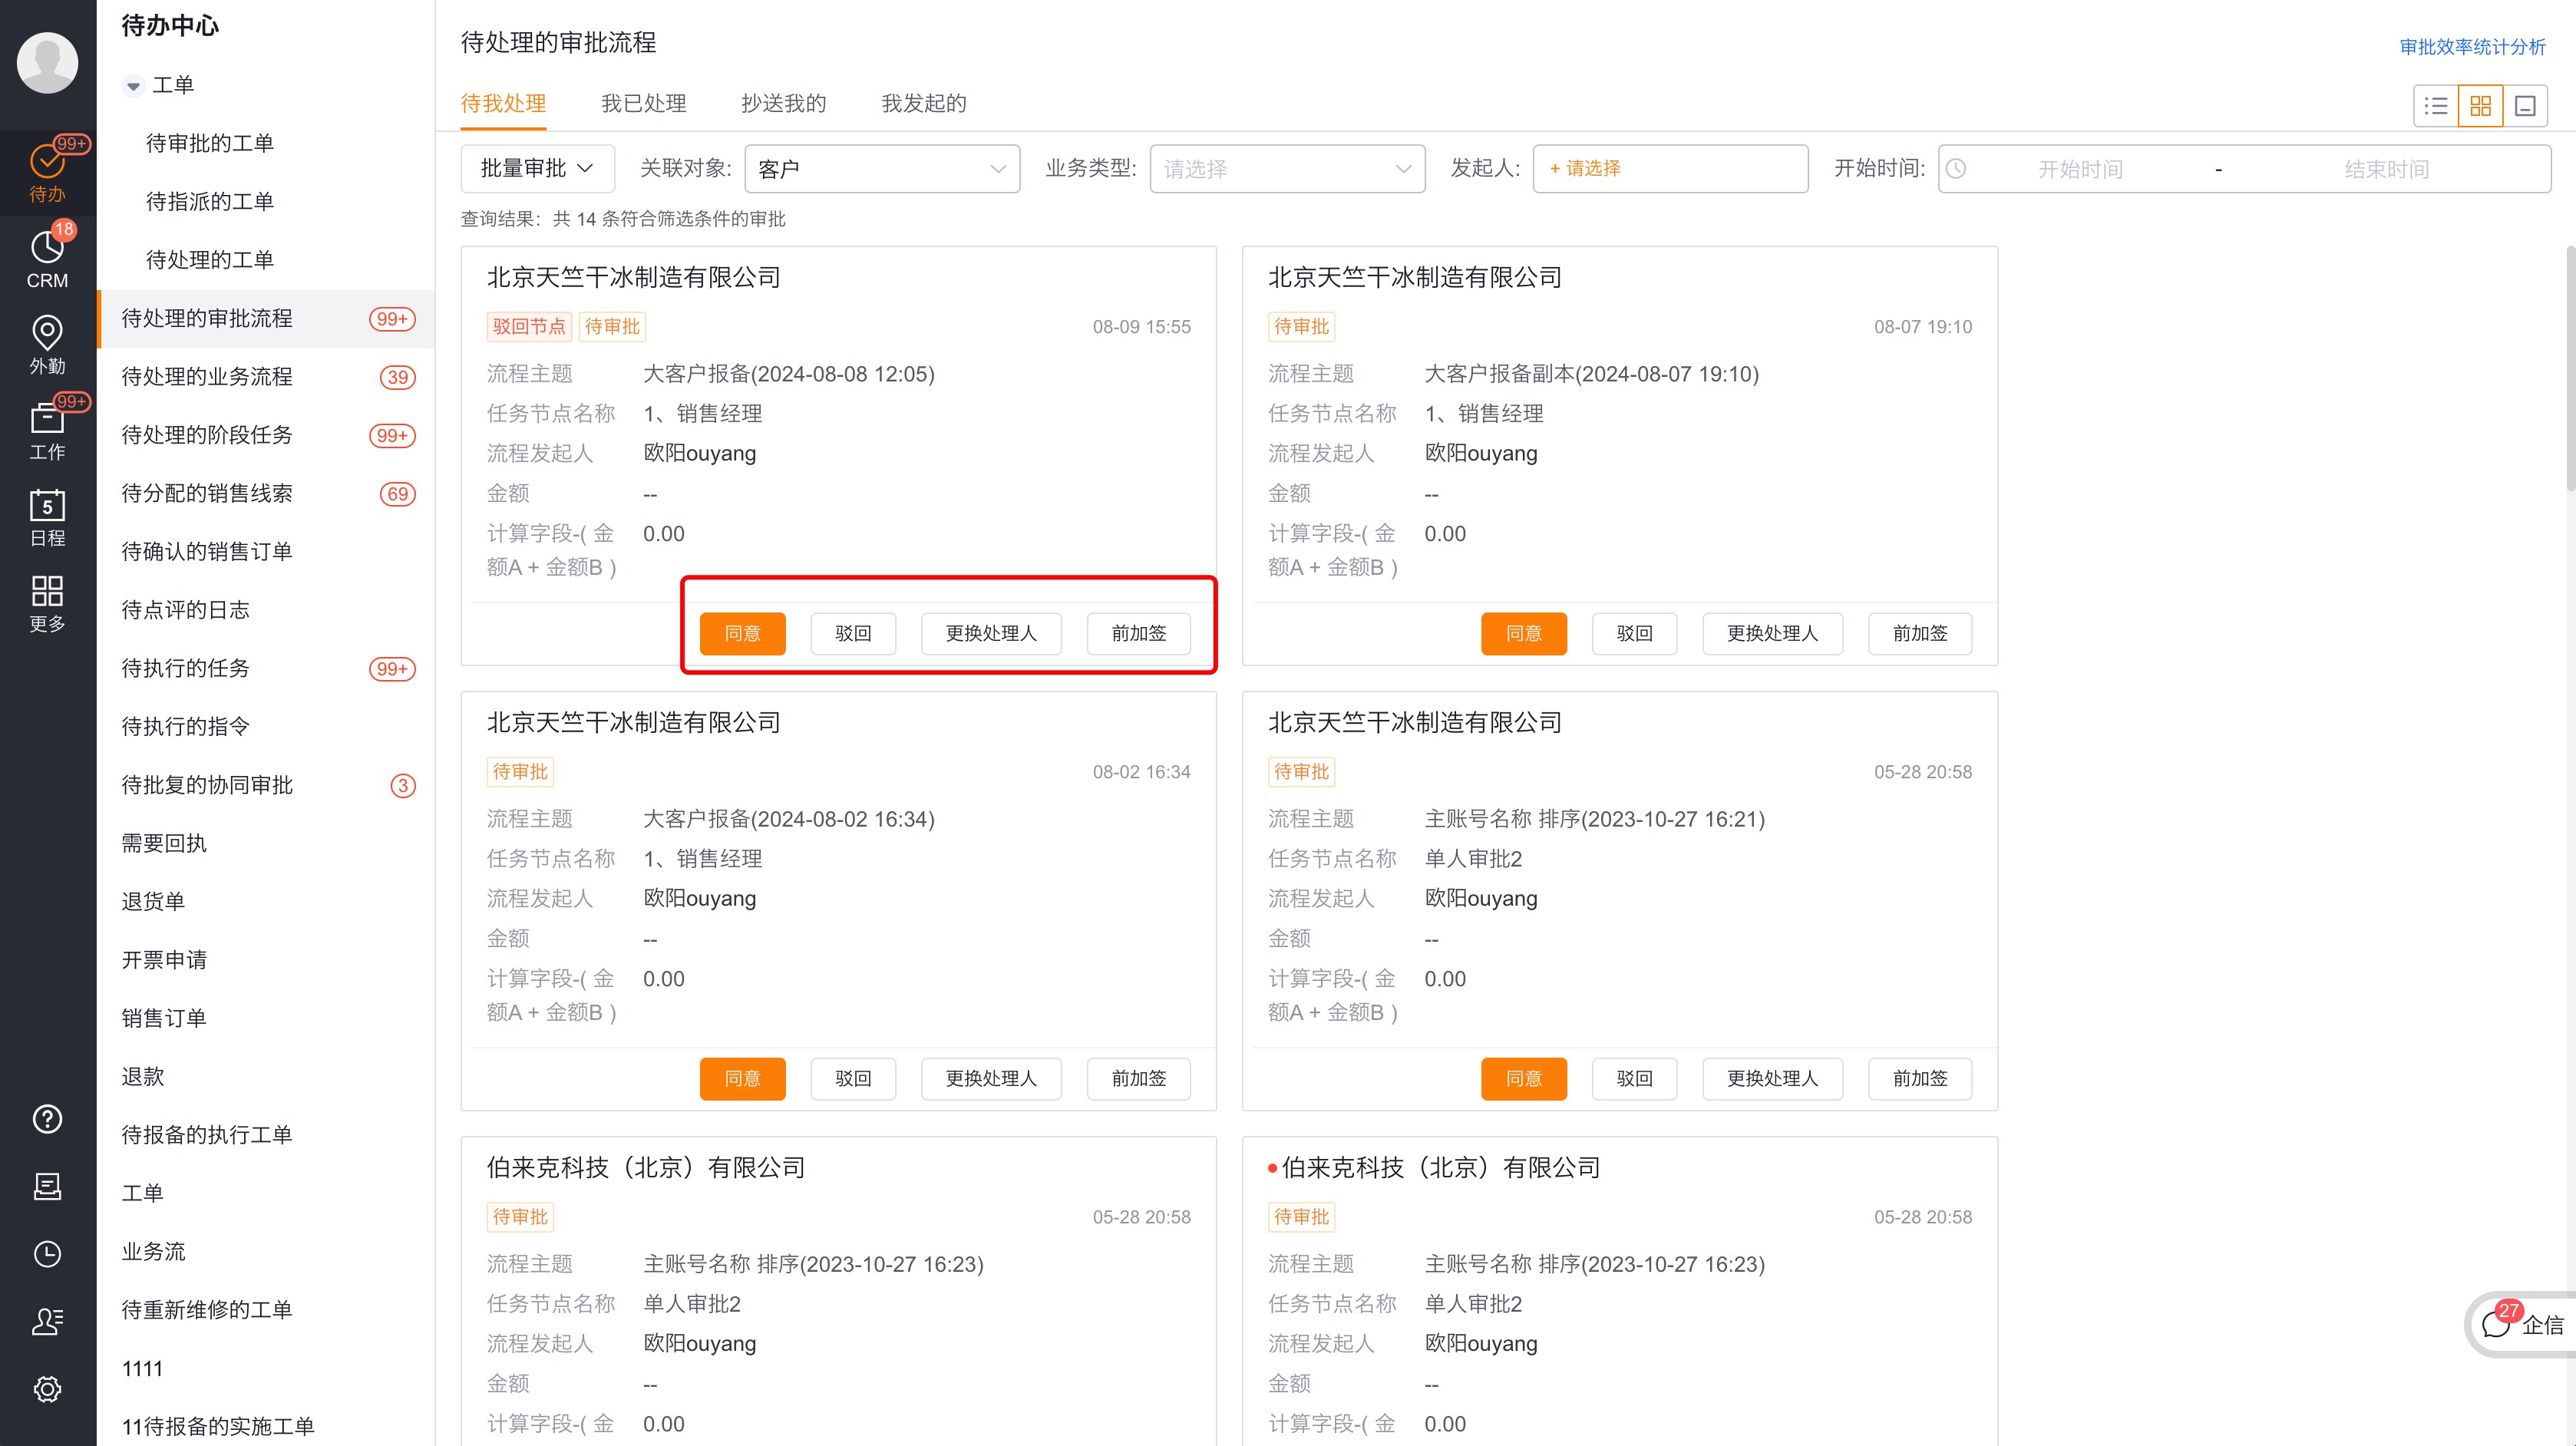The height and width of the screenshot is (1446, 2576).
Task: Open 业务流 menu item
Action: click(x=265, y=1251)
